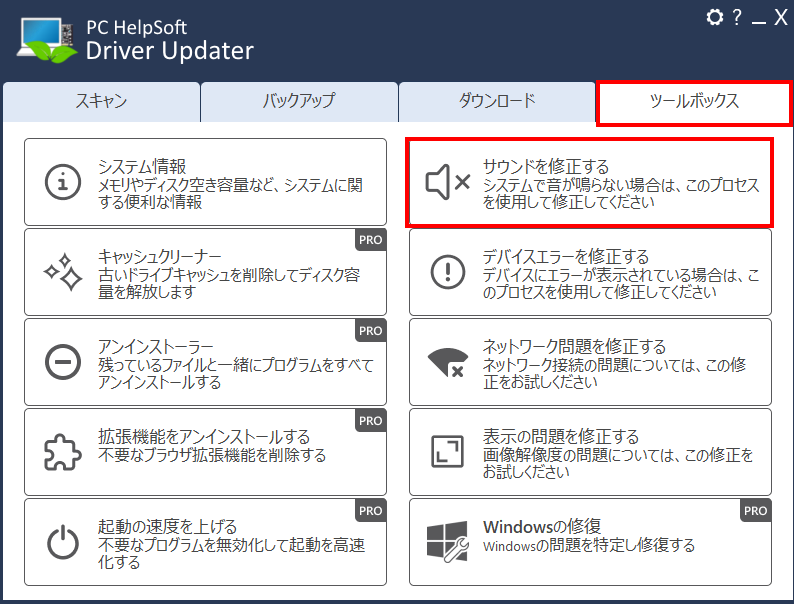Switch to the バックアップ tab
Image resolution: width=794 pixels, height=604 pixels.
(x=299, y=101)
